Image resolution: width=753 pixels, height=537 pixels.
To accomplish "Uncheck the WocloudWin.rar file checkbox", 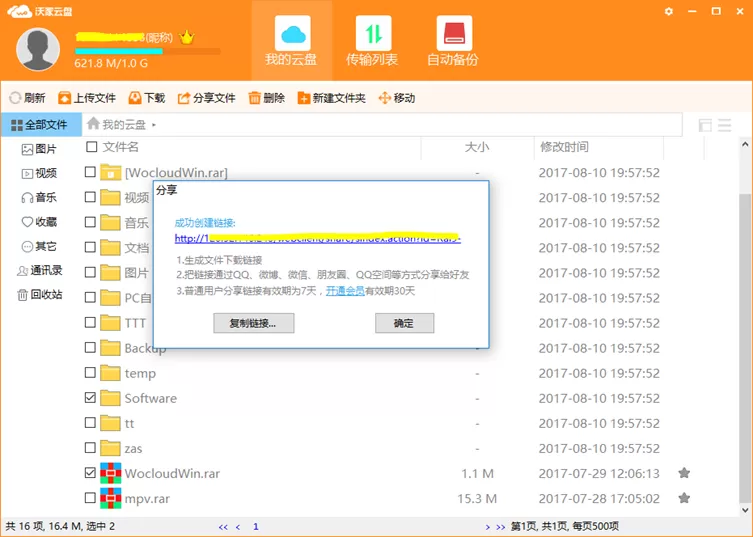I will (90, 473).
